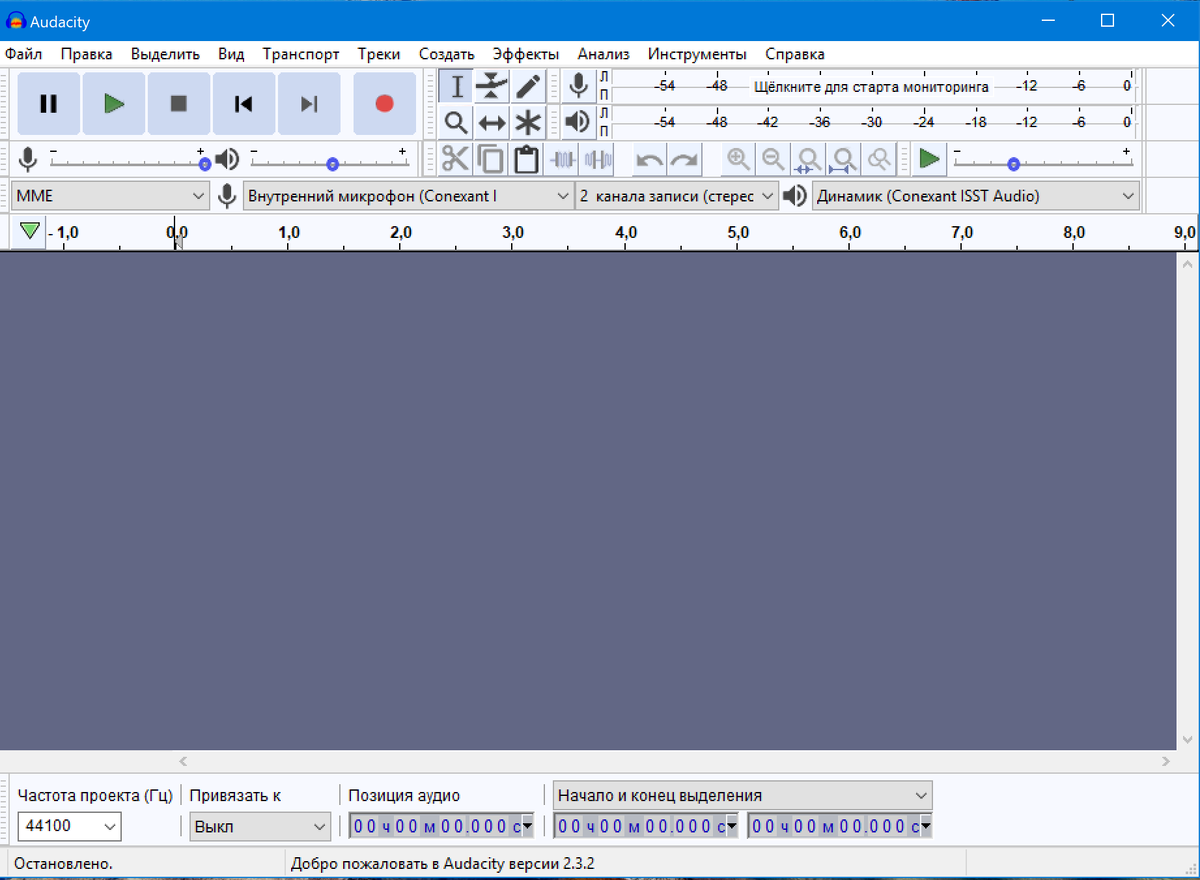
Task: Choose the Time Shift arrows tool
Action: (492, 123)
